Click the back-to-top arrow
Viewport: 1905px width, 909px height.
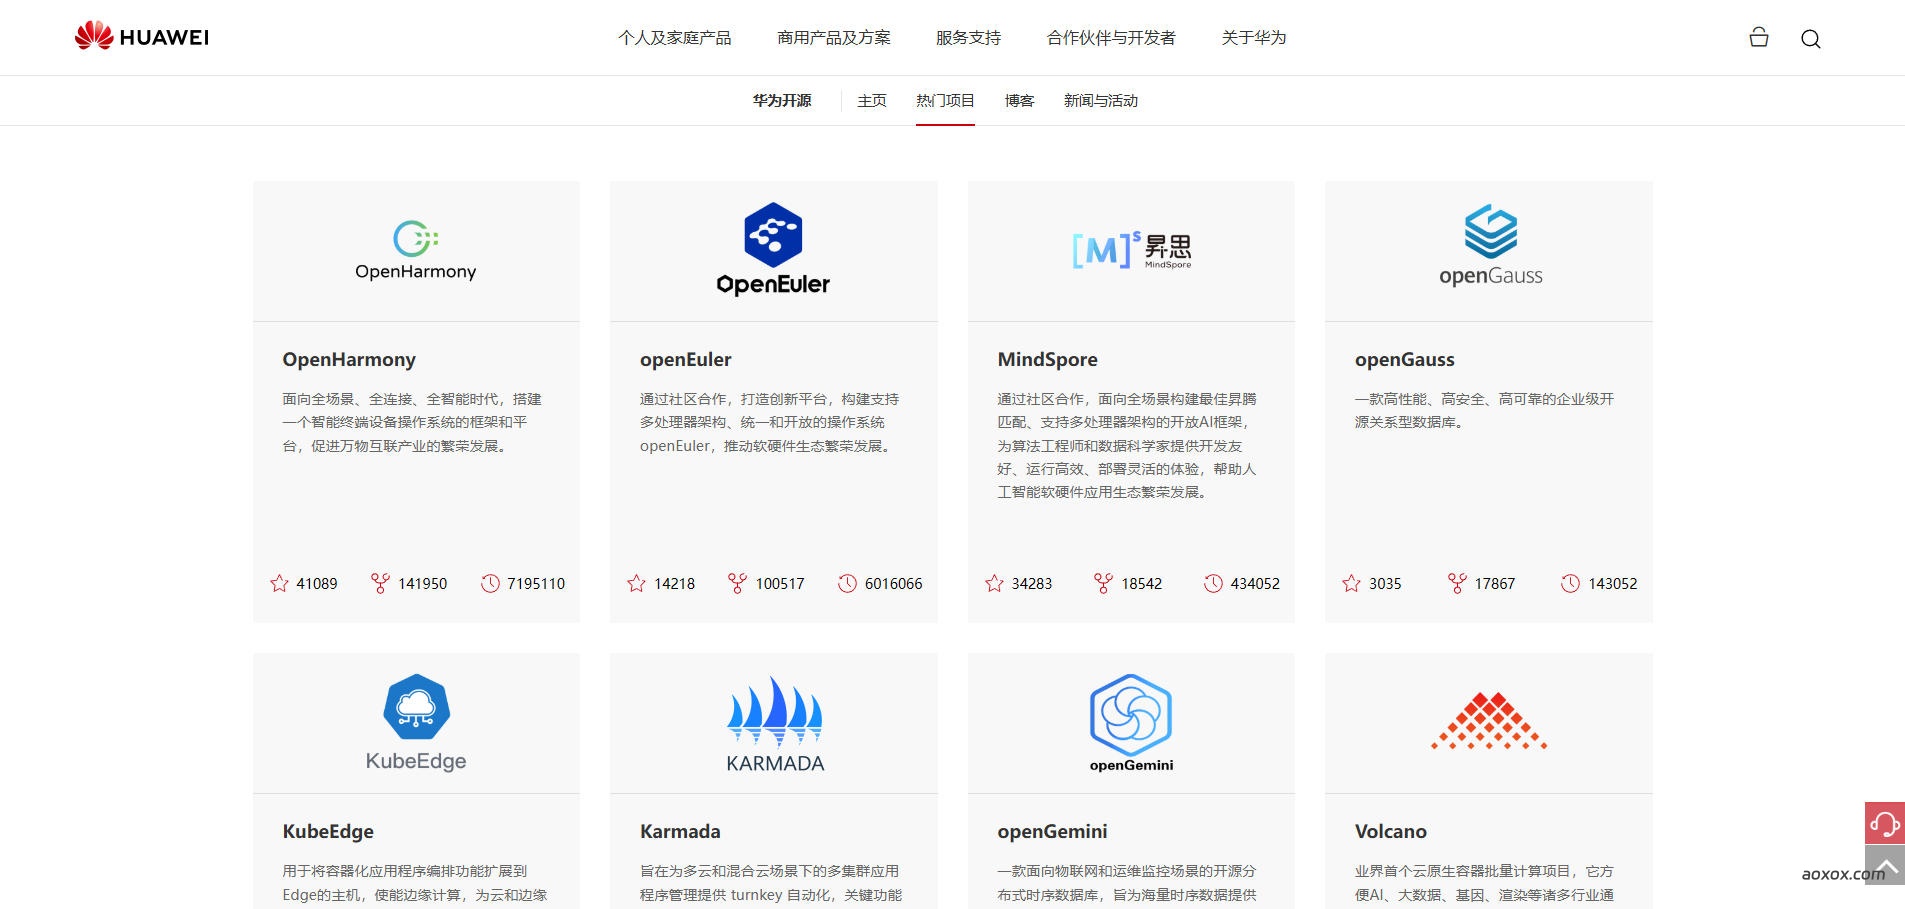1886,868
